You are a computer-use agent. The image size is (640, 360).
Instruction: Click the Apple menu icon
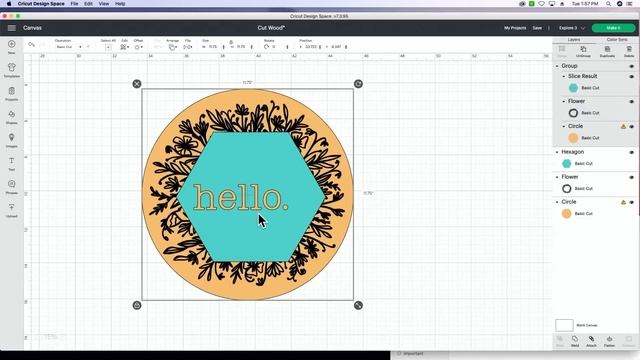coord(9,4)
